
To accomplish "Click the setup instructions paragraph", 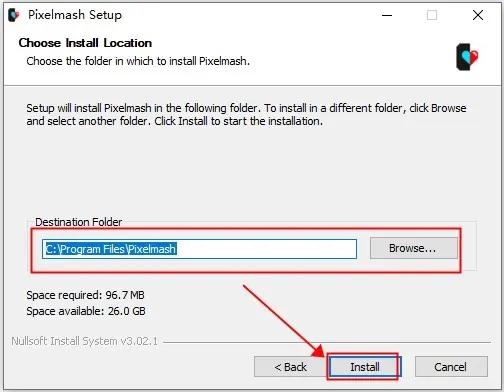I will click(x=246, y=115).
